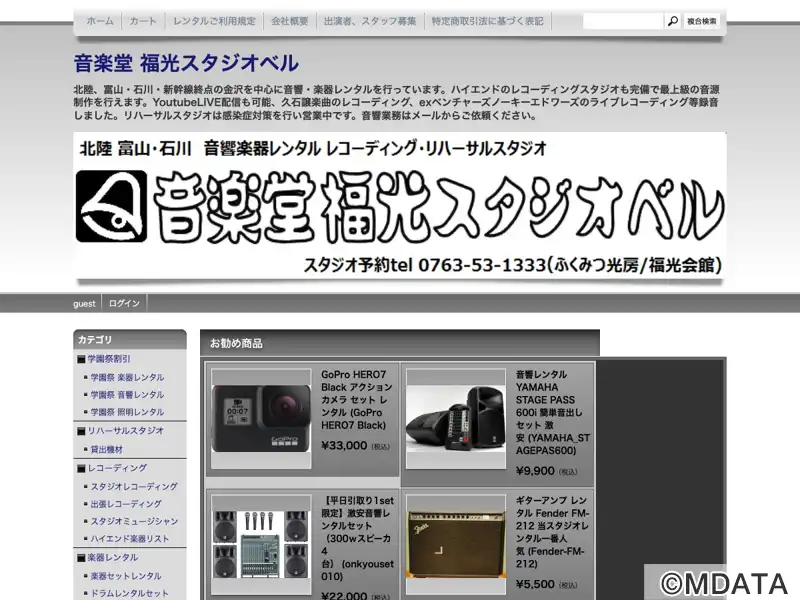Screen dimensions: 800x600
Task: Select the 学園祭割引 category
Action: pos(109,359)
